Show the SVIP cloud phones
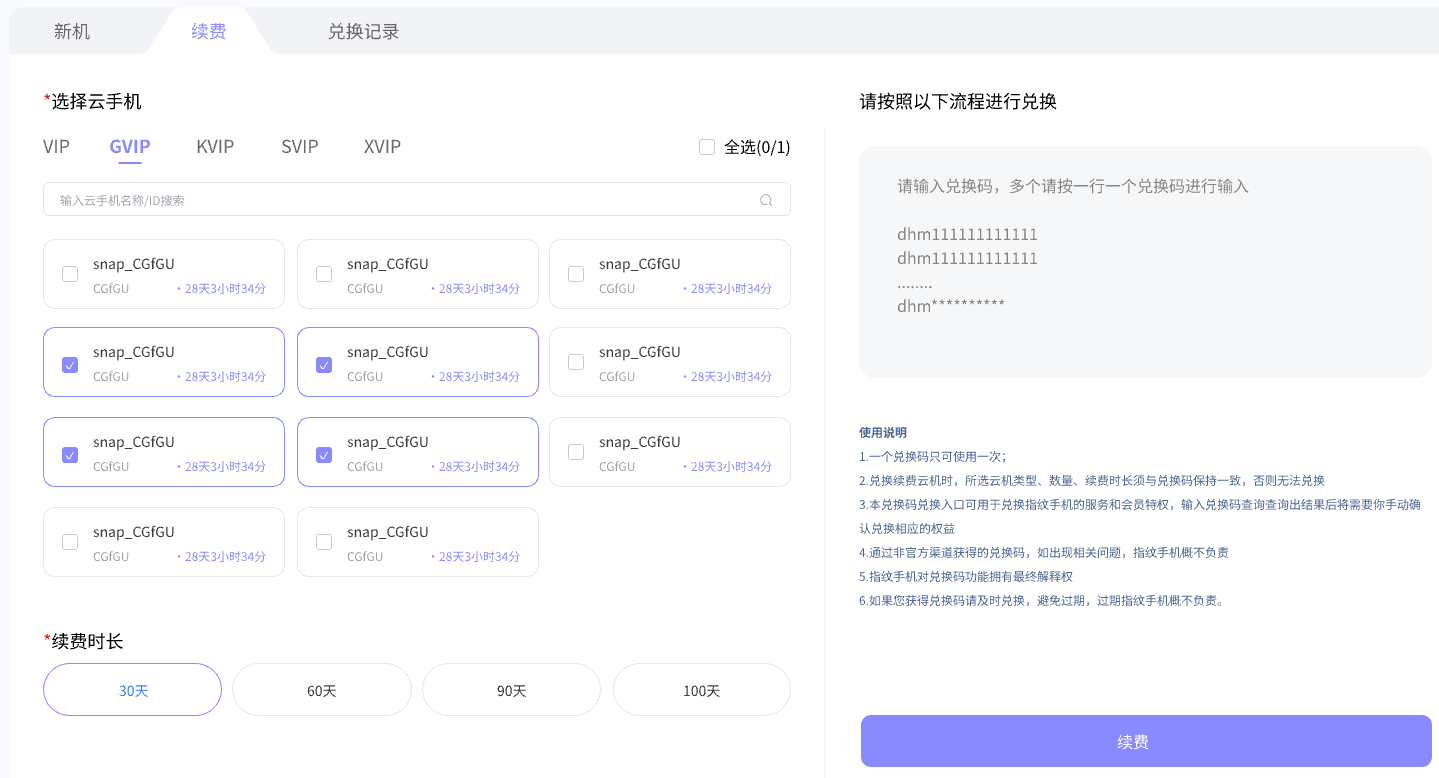1439x778 pixels. (300, 147)
